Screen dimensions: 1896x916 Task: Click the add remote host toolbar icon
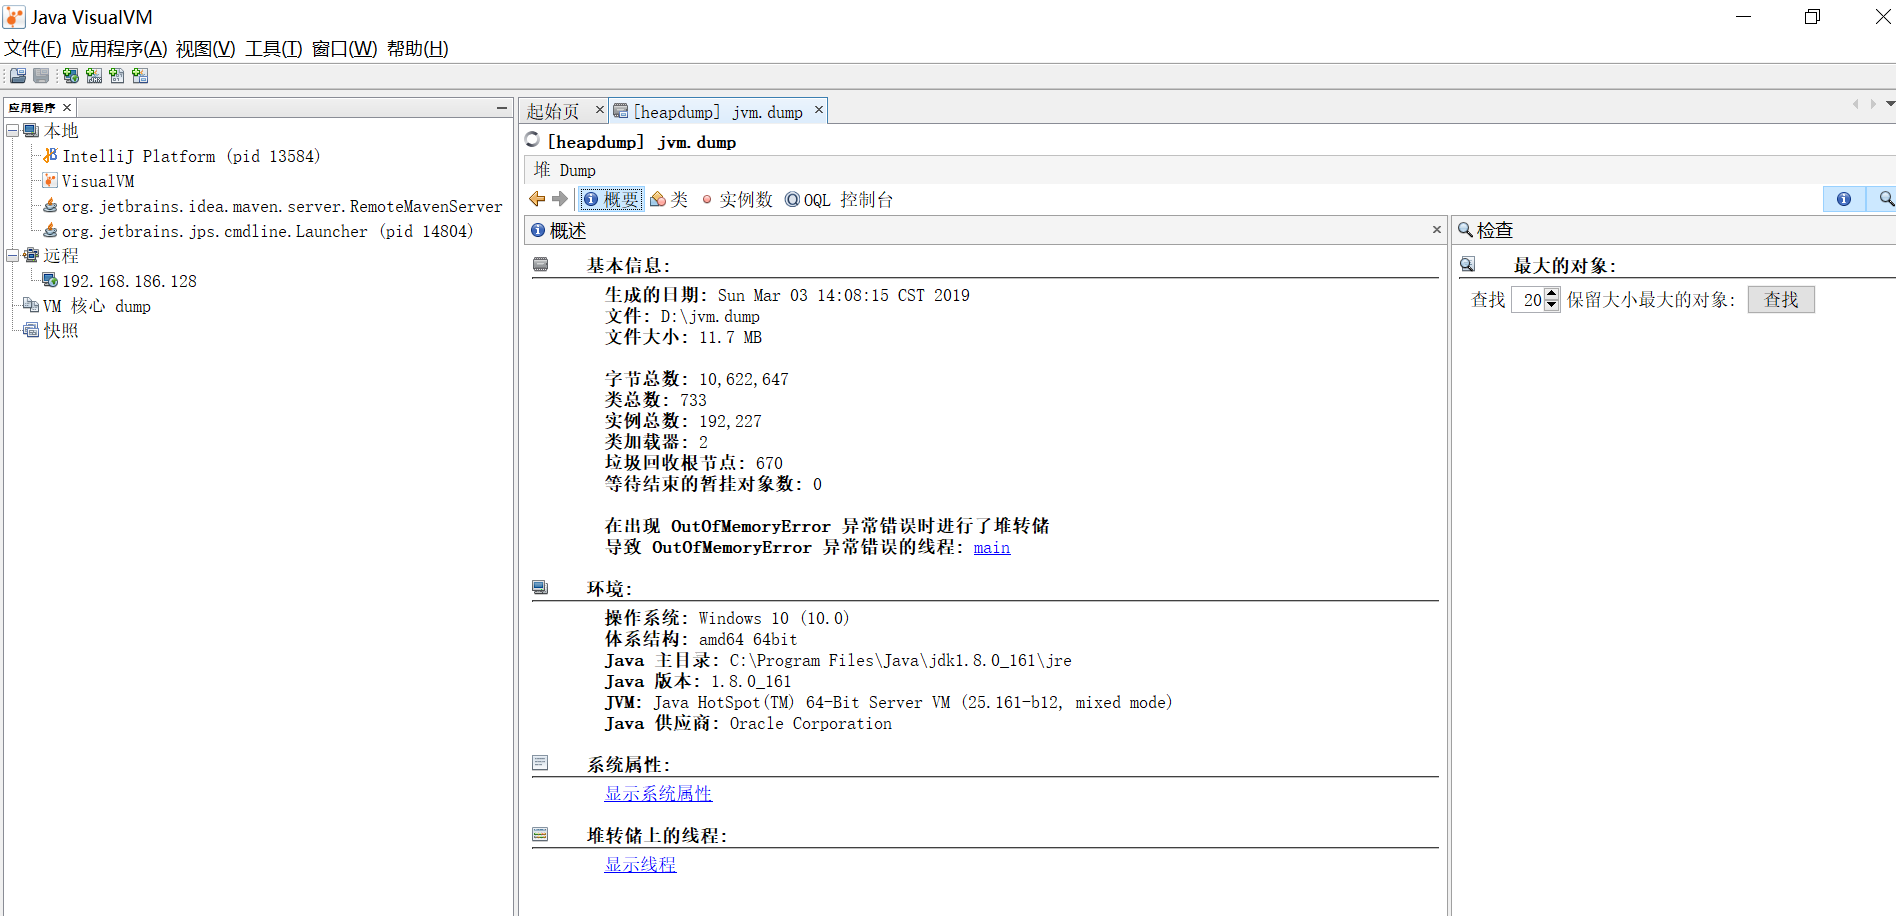[71, 76]
